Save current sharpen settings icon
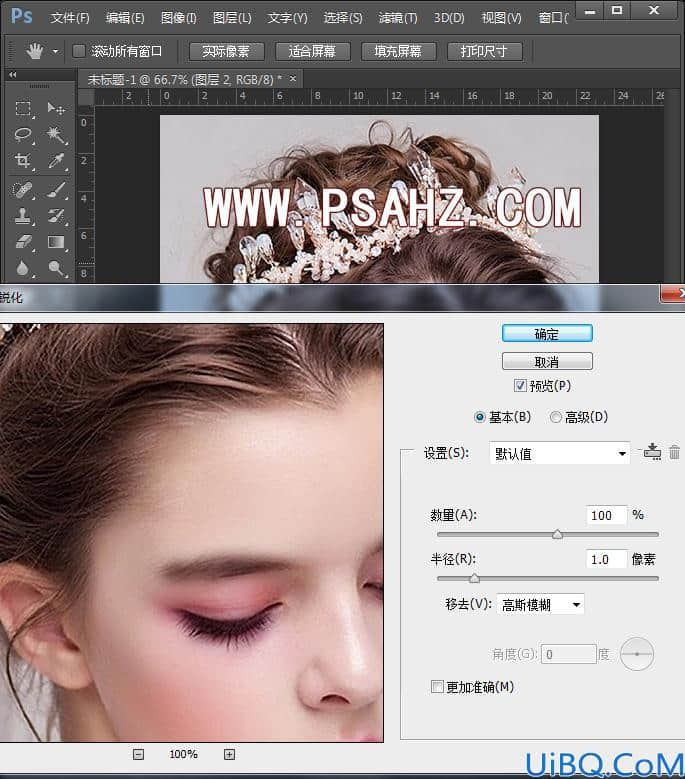Viewport: 685px width, 779px height. 652,452
